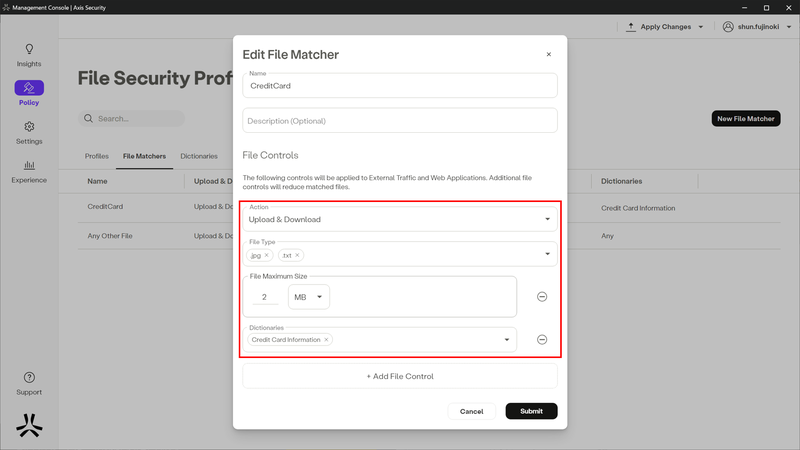Remove the Dictionaries file control
This screenshot has height=450, width=800.
542,340
